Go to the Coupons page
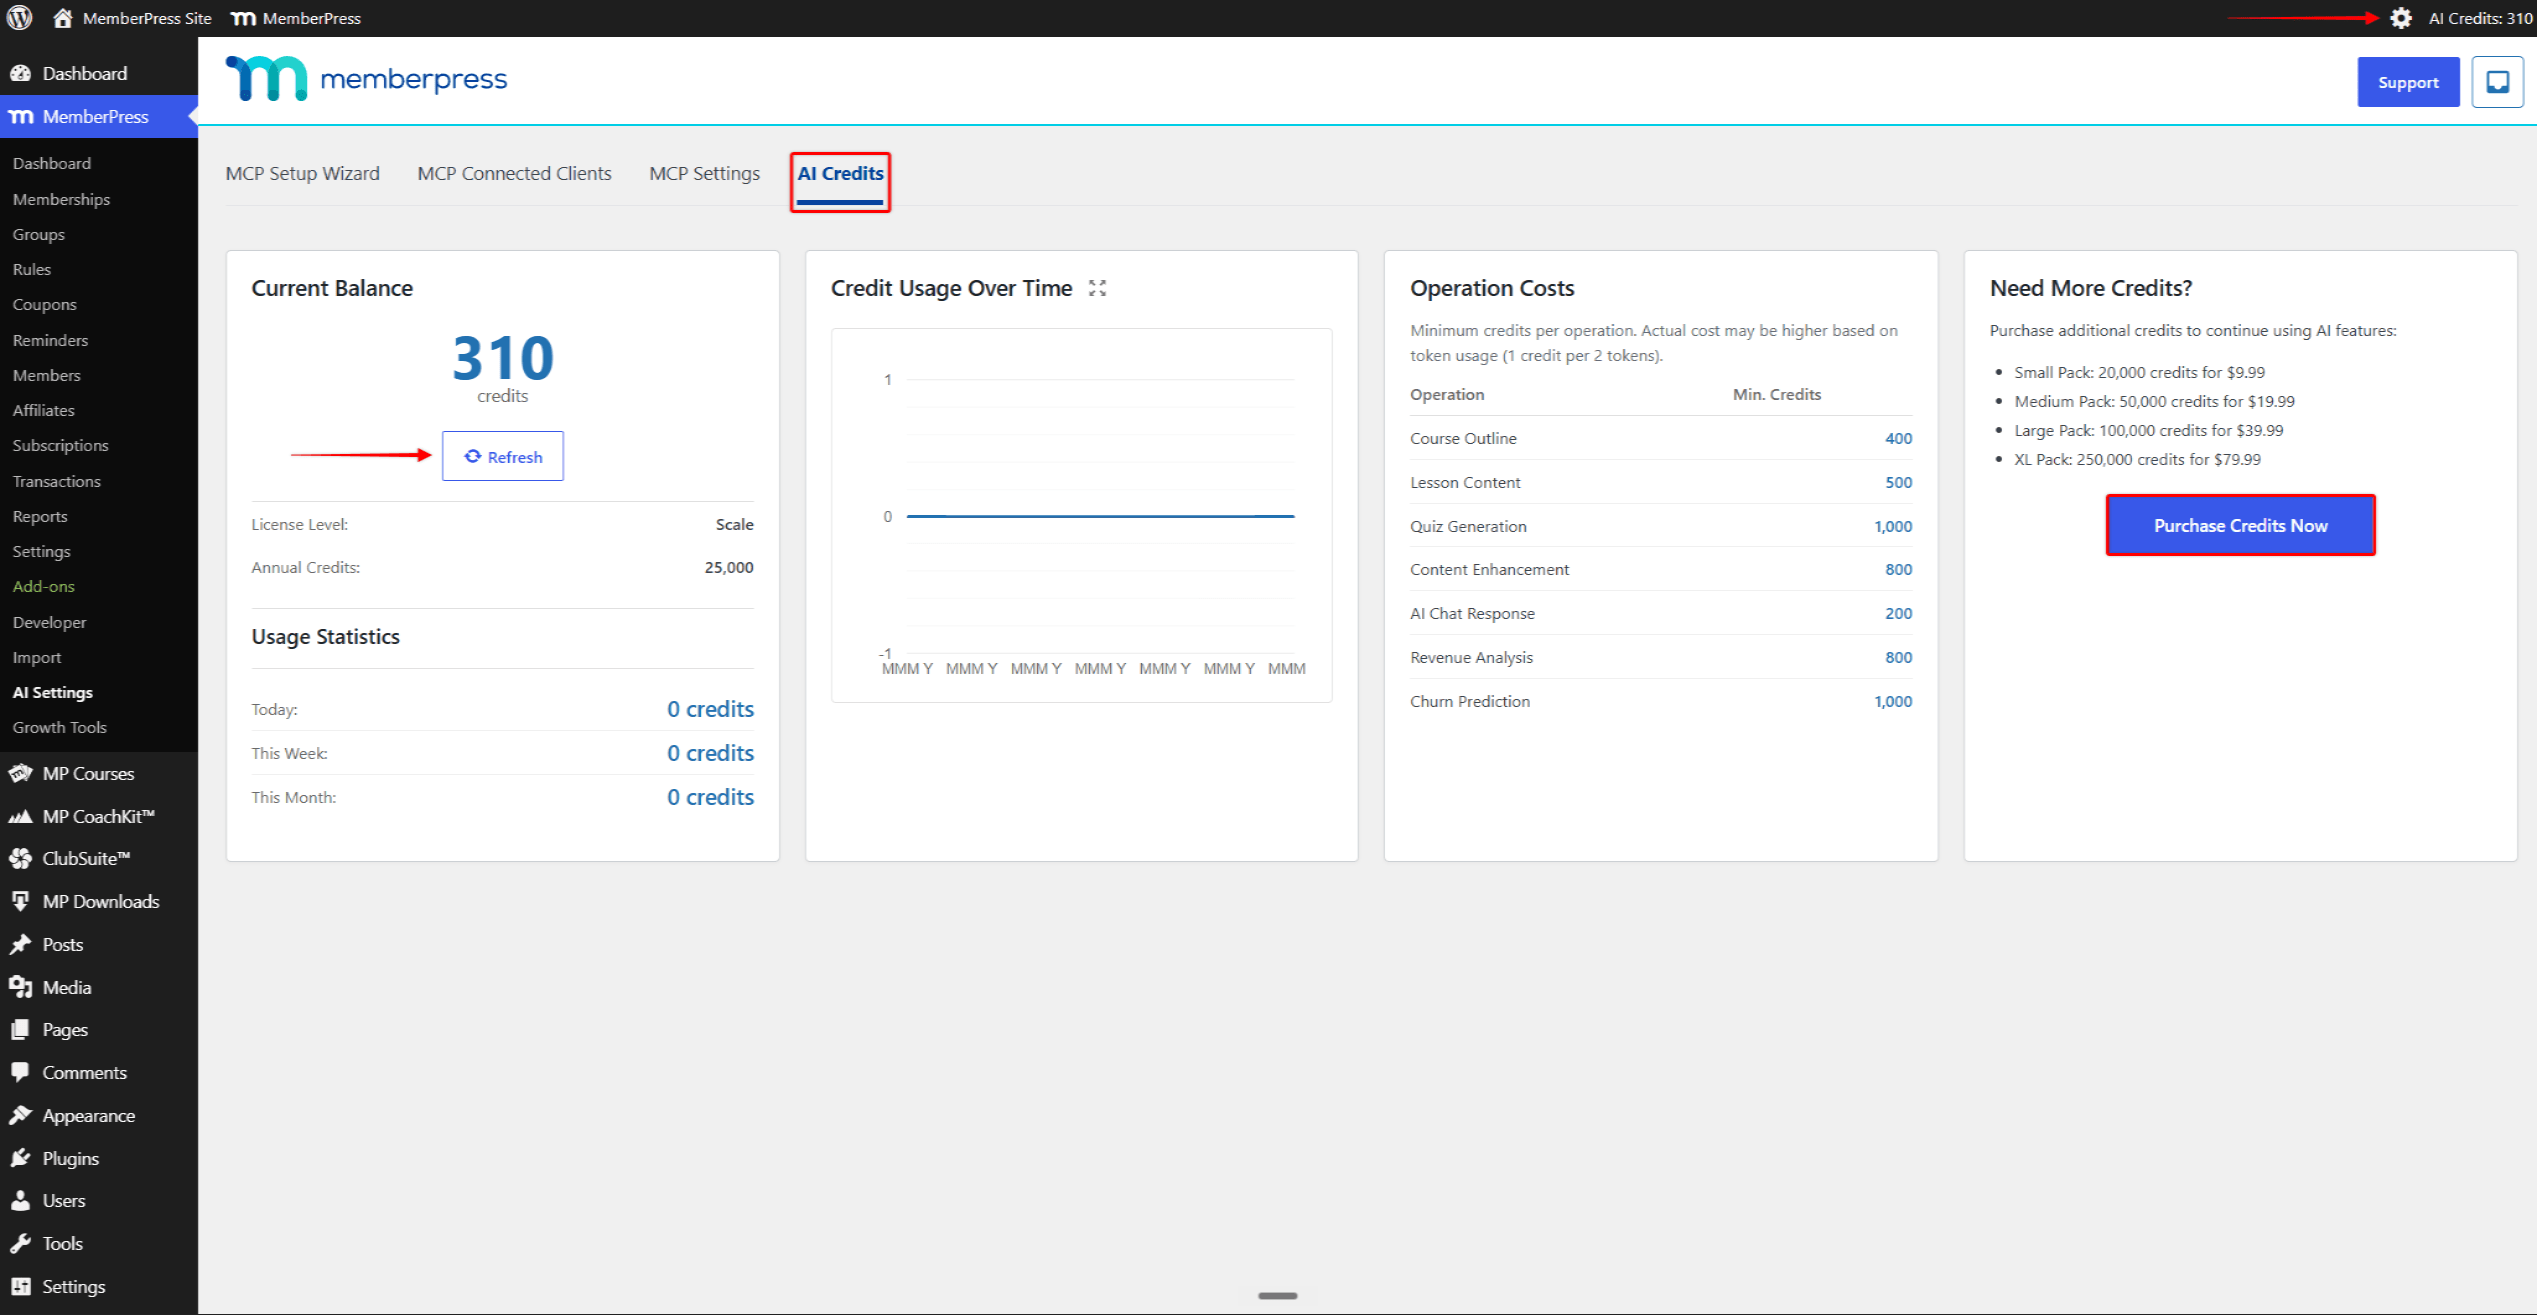The image size is (2537, 1315). 44,304
